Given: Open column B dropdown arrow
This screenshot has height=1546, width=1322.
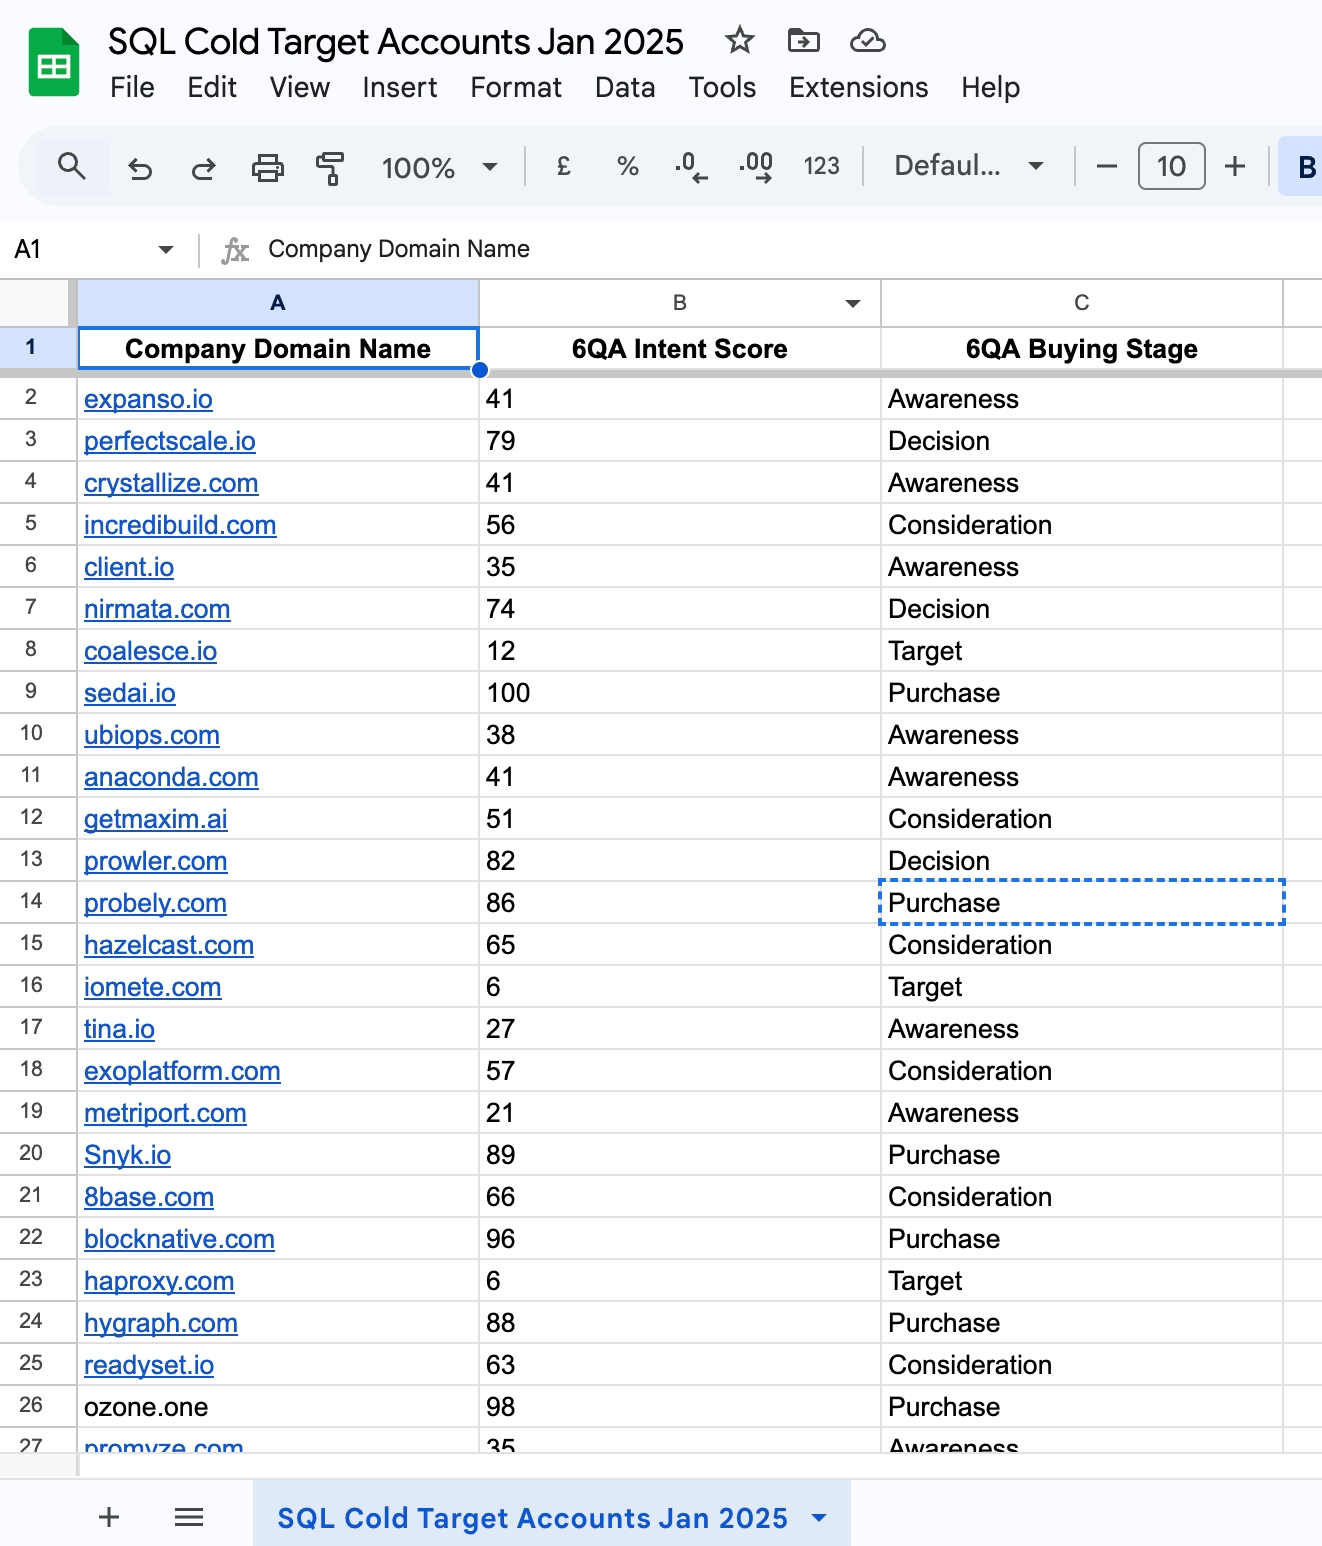Looking at the screenshot, I should (852, 303).
